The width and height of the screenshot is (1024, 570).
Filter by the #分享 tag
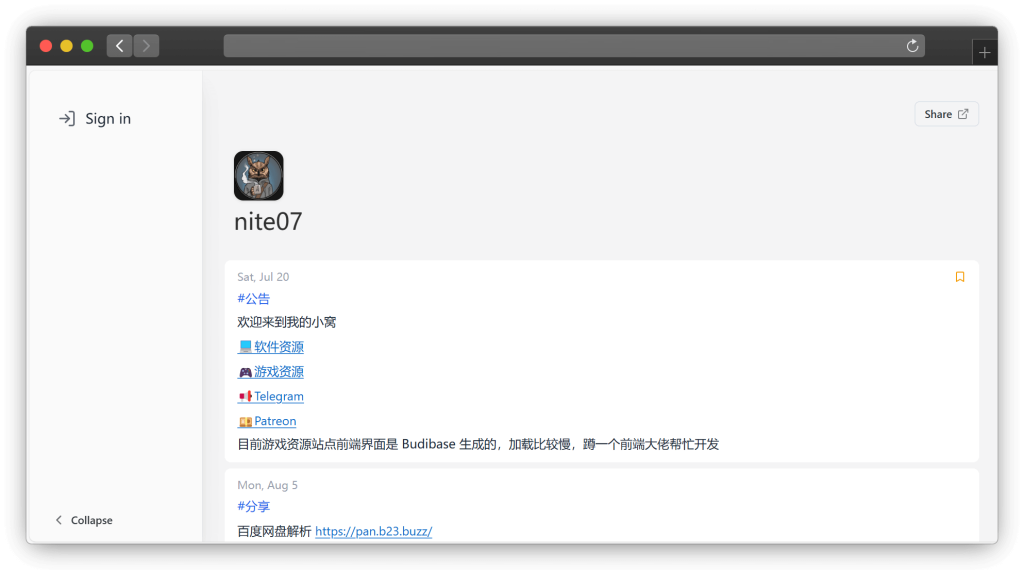pyautogui.click(x=253, y=507)
